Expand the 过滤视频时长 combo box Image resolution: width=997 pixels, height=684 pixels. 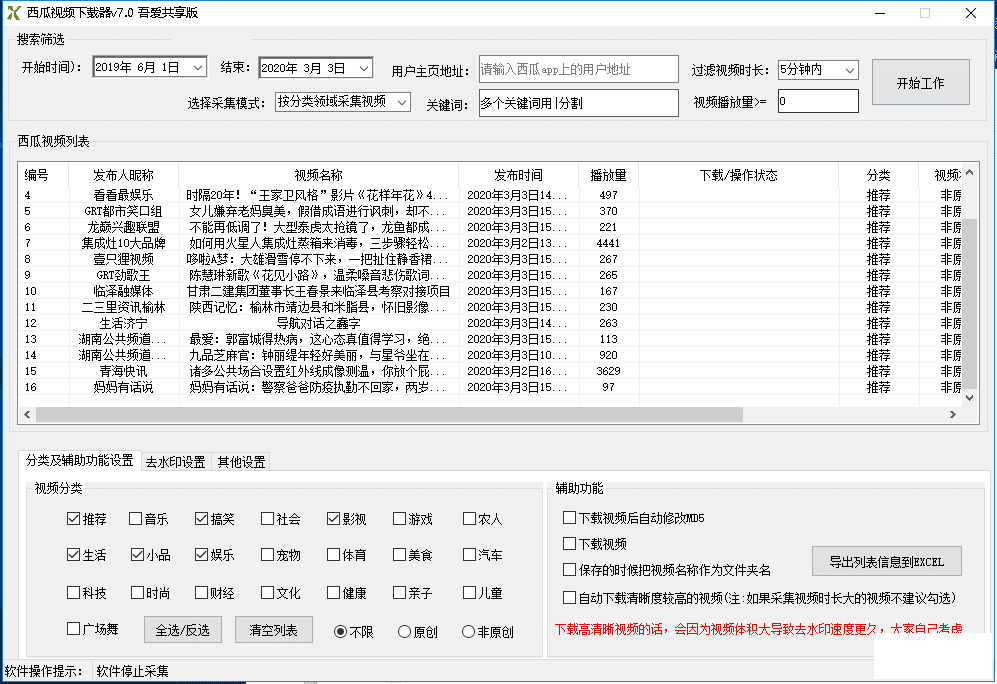(849, 70)
